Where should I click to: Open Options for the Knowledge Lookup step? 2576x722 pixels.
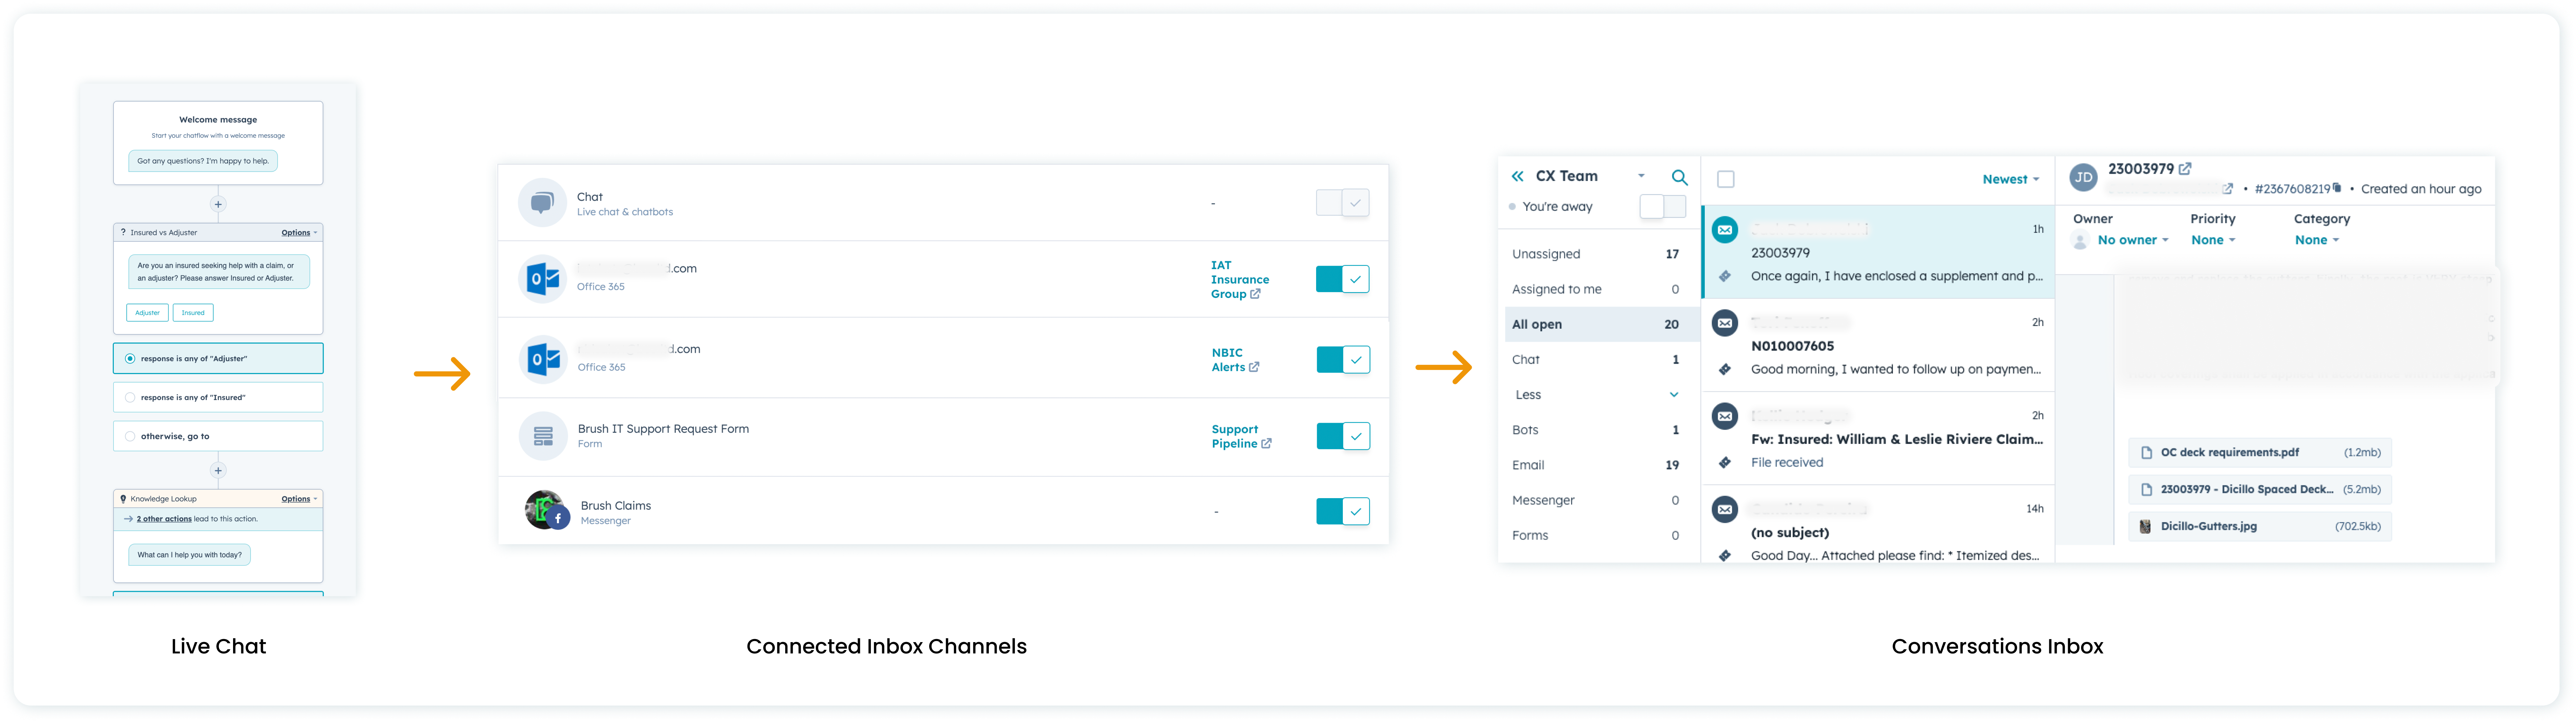tap(299, 499)
